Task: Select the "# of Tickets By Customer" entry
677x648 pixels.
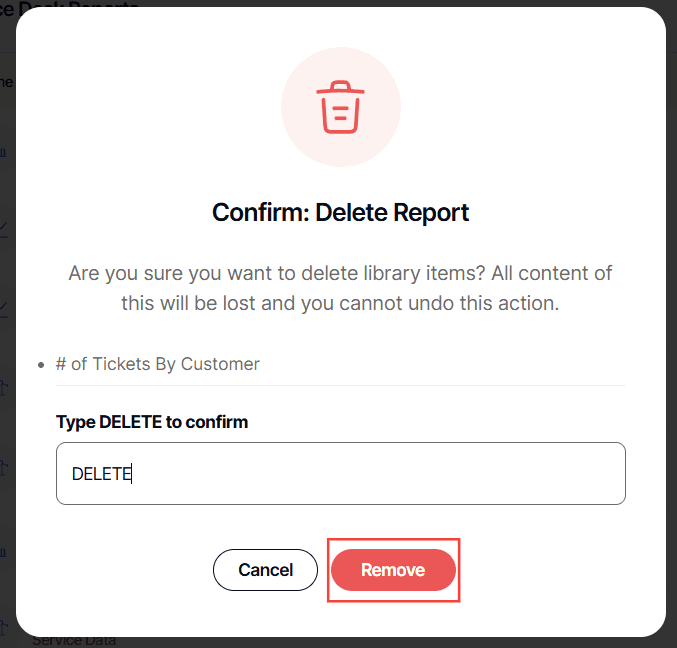Action: coord(158,364)
